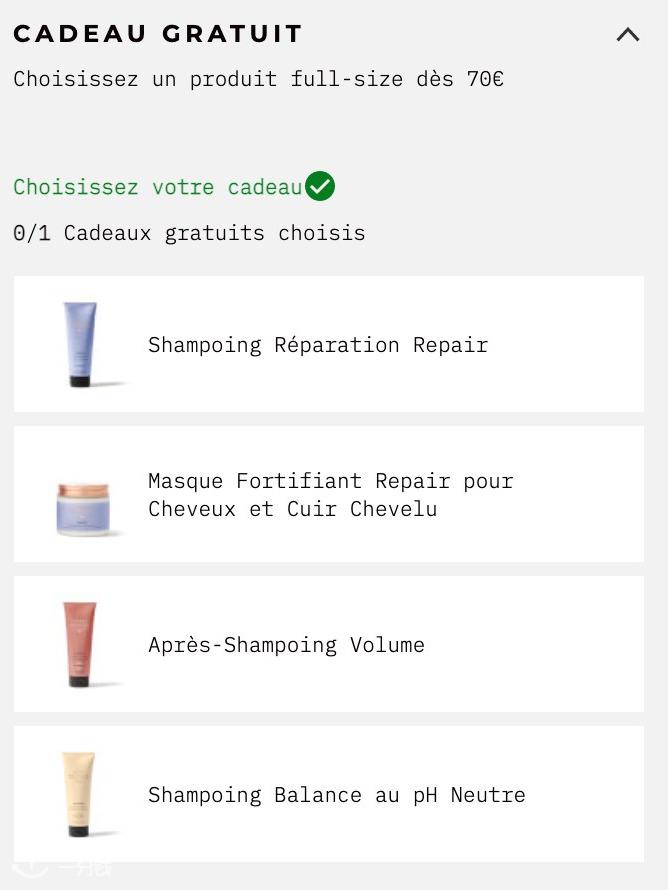The image size is (668, 890).
Task: Click the Après-Shampoing Volume label text
Action: click(x=286, y=645)
